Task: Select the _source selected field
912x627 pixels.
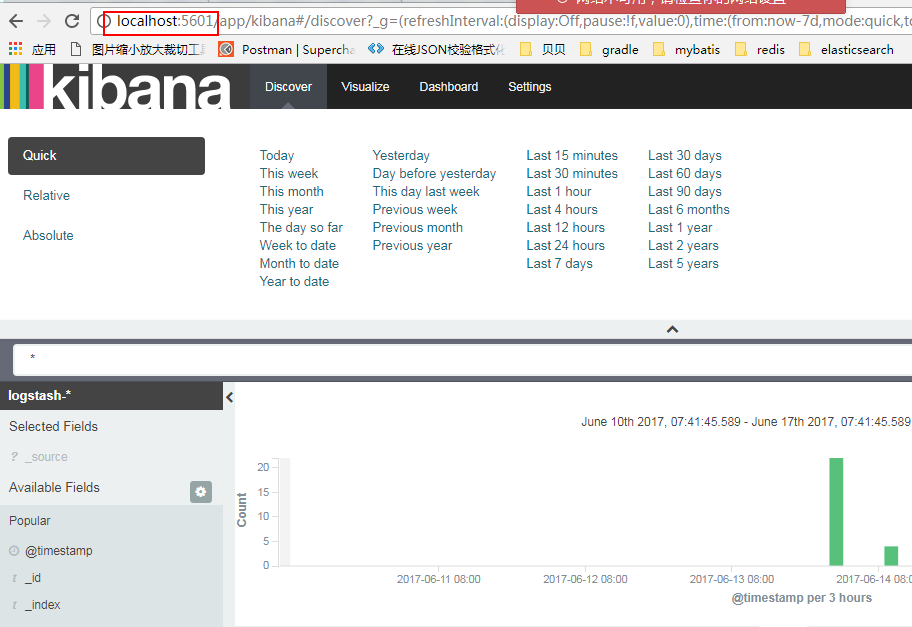Action: (x=46, y=457)
